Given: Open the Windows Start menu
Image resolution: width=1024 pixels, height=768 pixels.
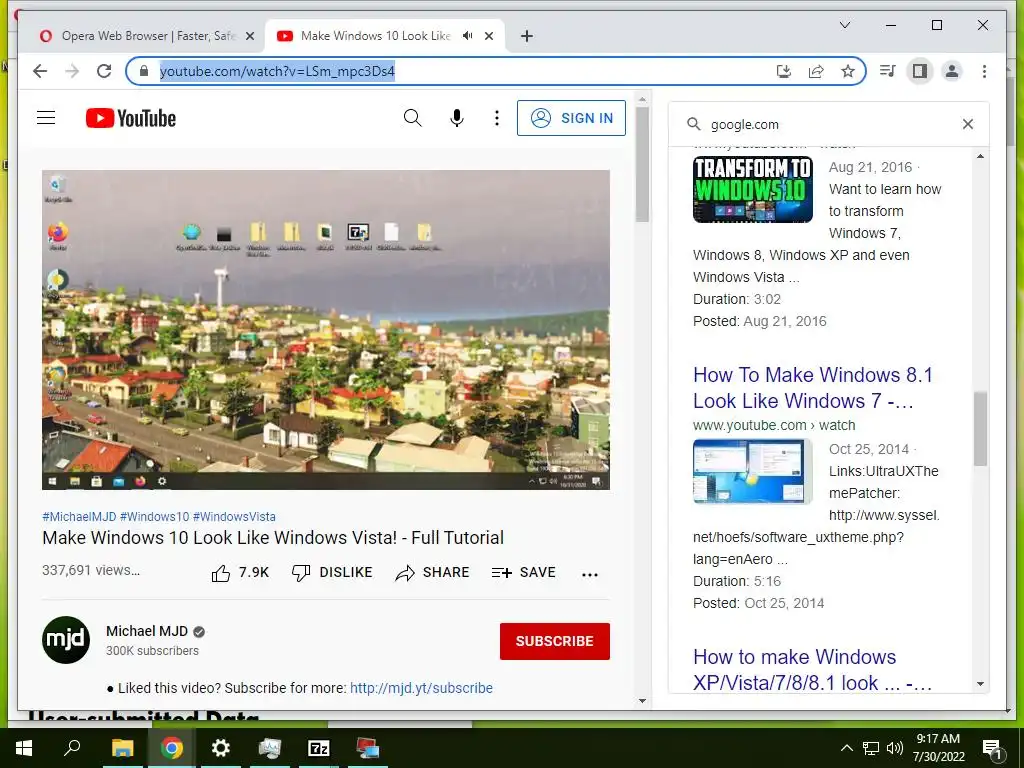Looking at the screenshot, I should click(24, 748).
